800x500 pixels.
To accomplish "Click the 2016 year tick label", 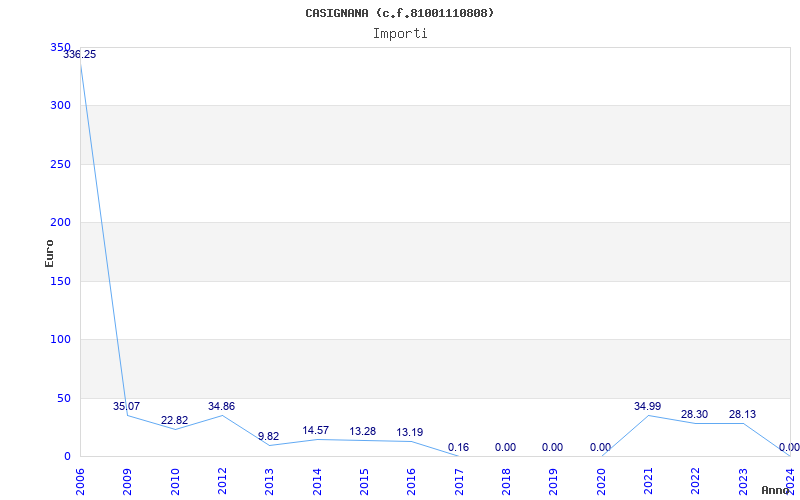I will pyautogui.click(x=412, y=482).
